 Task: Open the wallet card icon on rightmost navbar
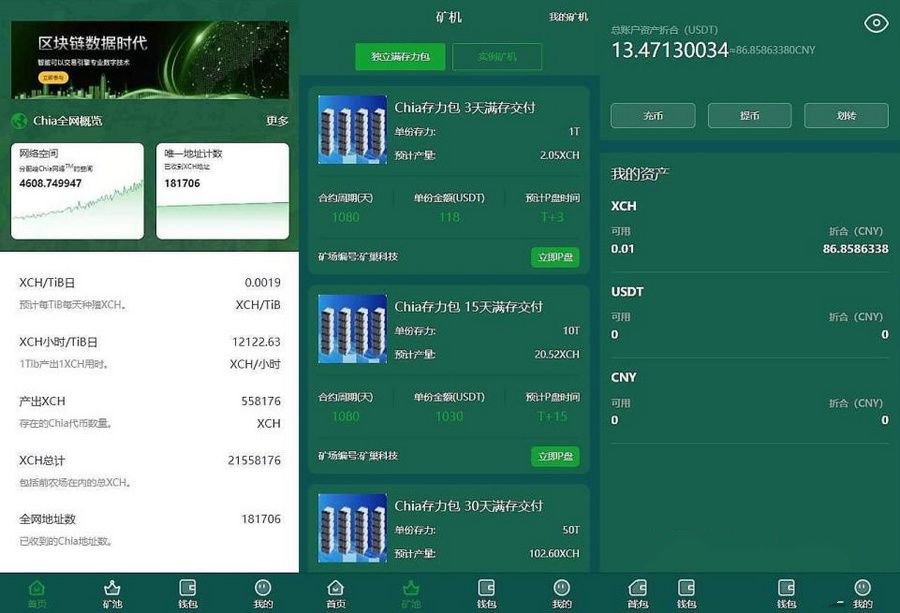(x=787, y=590)
